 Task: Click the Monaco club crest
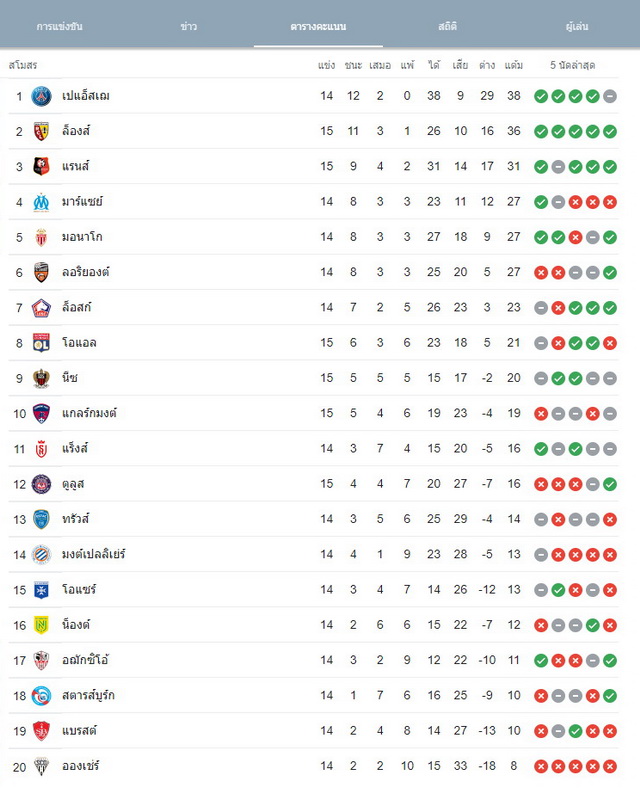point(41,237)
